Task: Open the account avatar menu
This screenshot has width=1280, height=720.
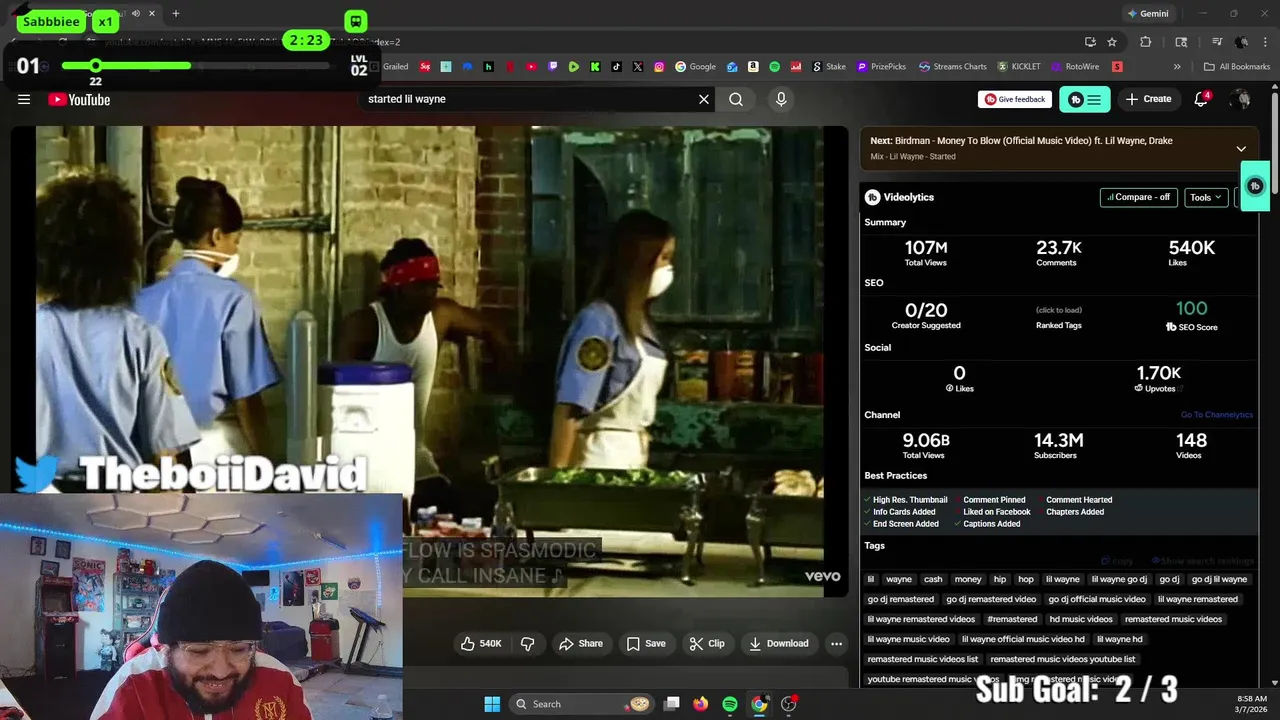Action: pyautogui.click(x=1241, y=99)
